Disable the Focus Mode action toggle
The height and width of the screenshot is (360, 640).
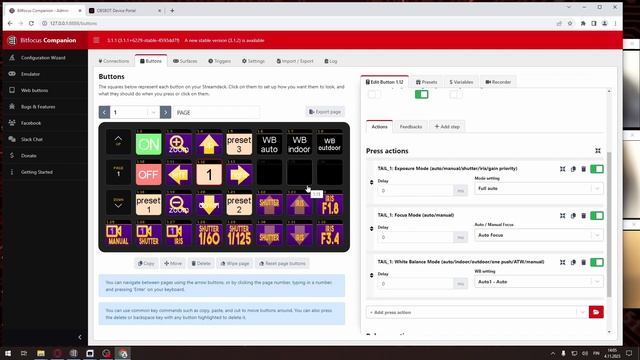(x=597, y=216)
